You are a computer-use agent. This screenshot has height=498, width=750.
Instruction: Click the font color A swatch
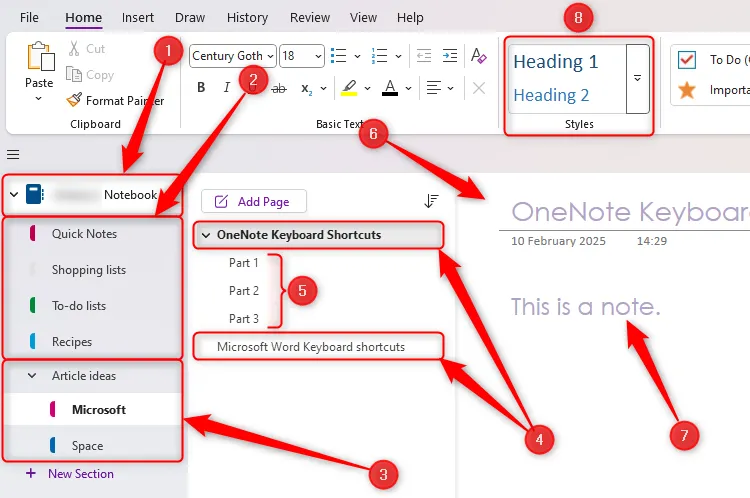click(x=389, y=88)
